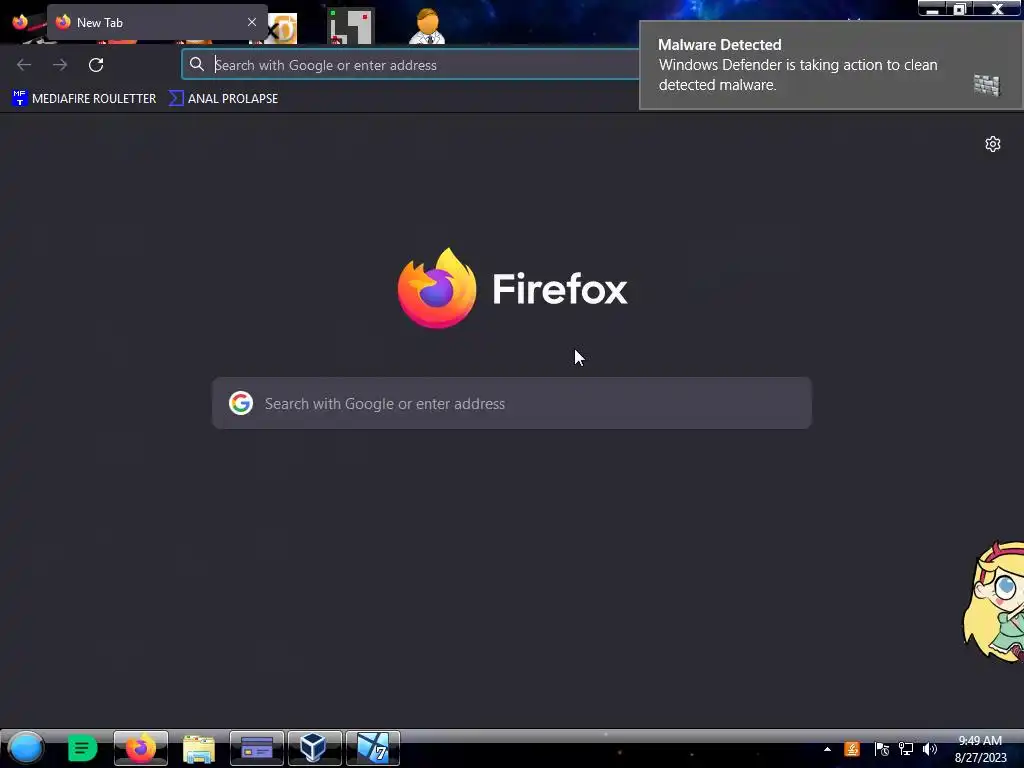Image resolution: width=1024 pixels, height=768 pixels.
Task: Go back using the back arrow
Action: click(x=24, y=65)
